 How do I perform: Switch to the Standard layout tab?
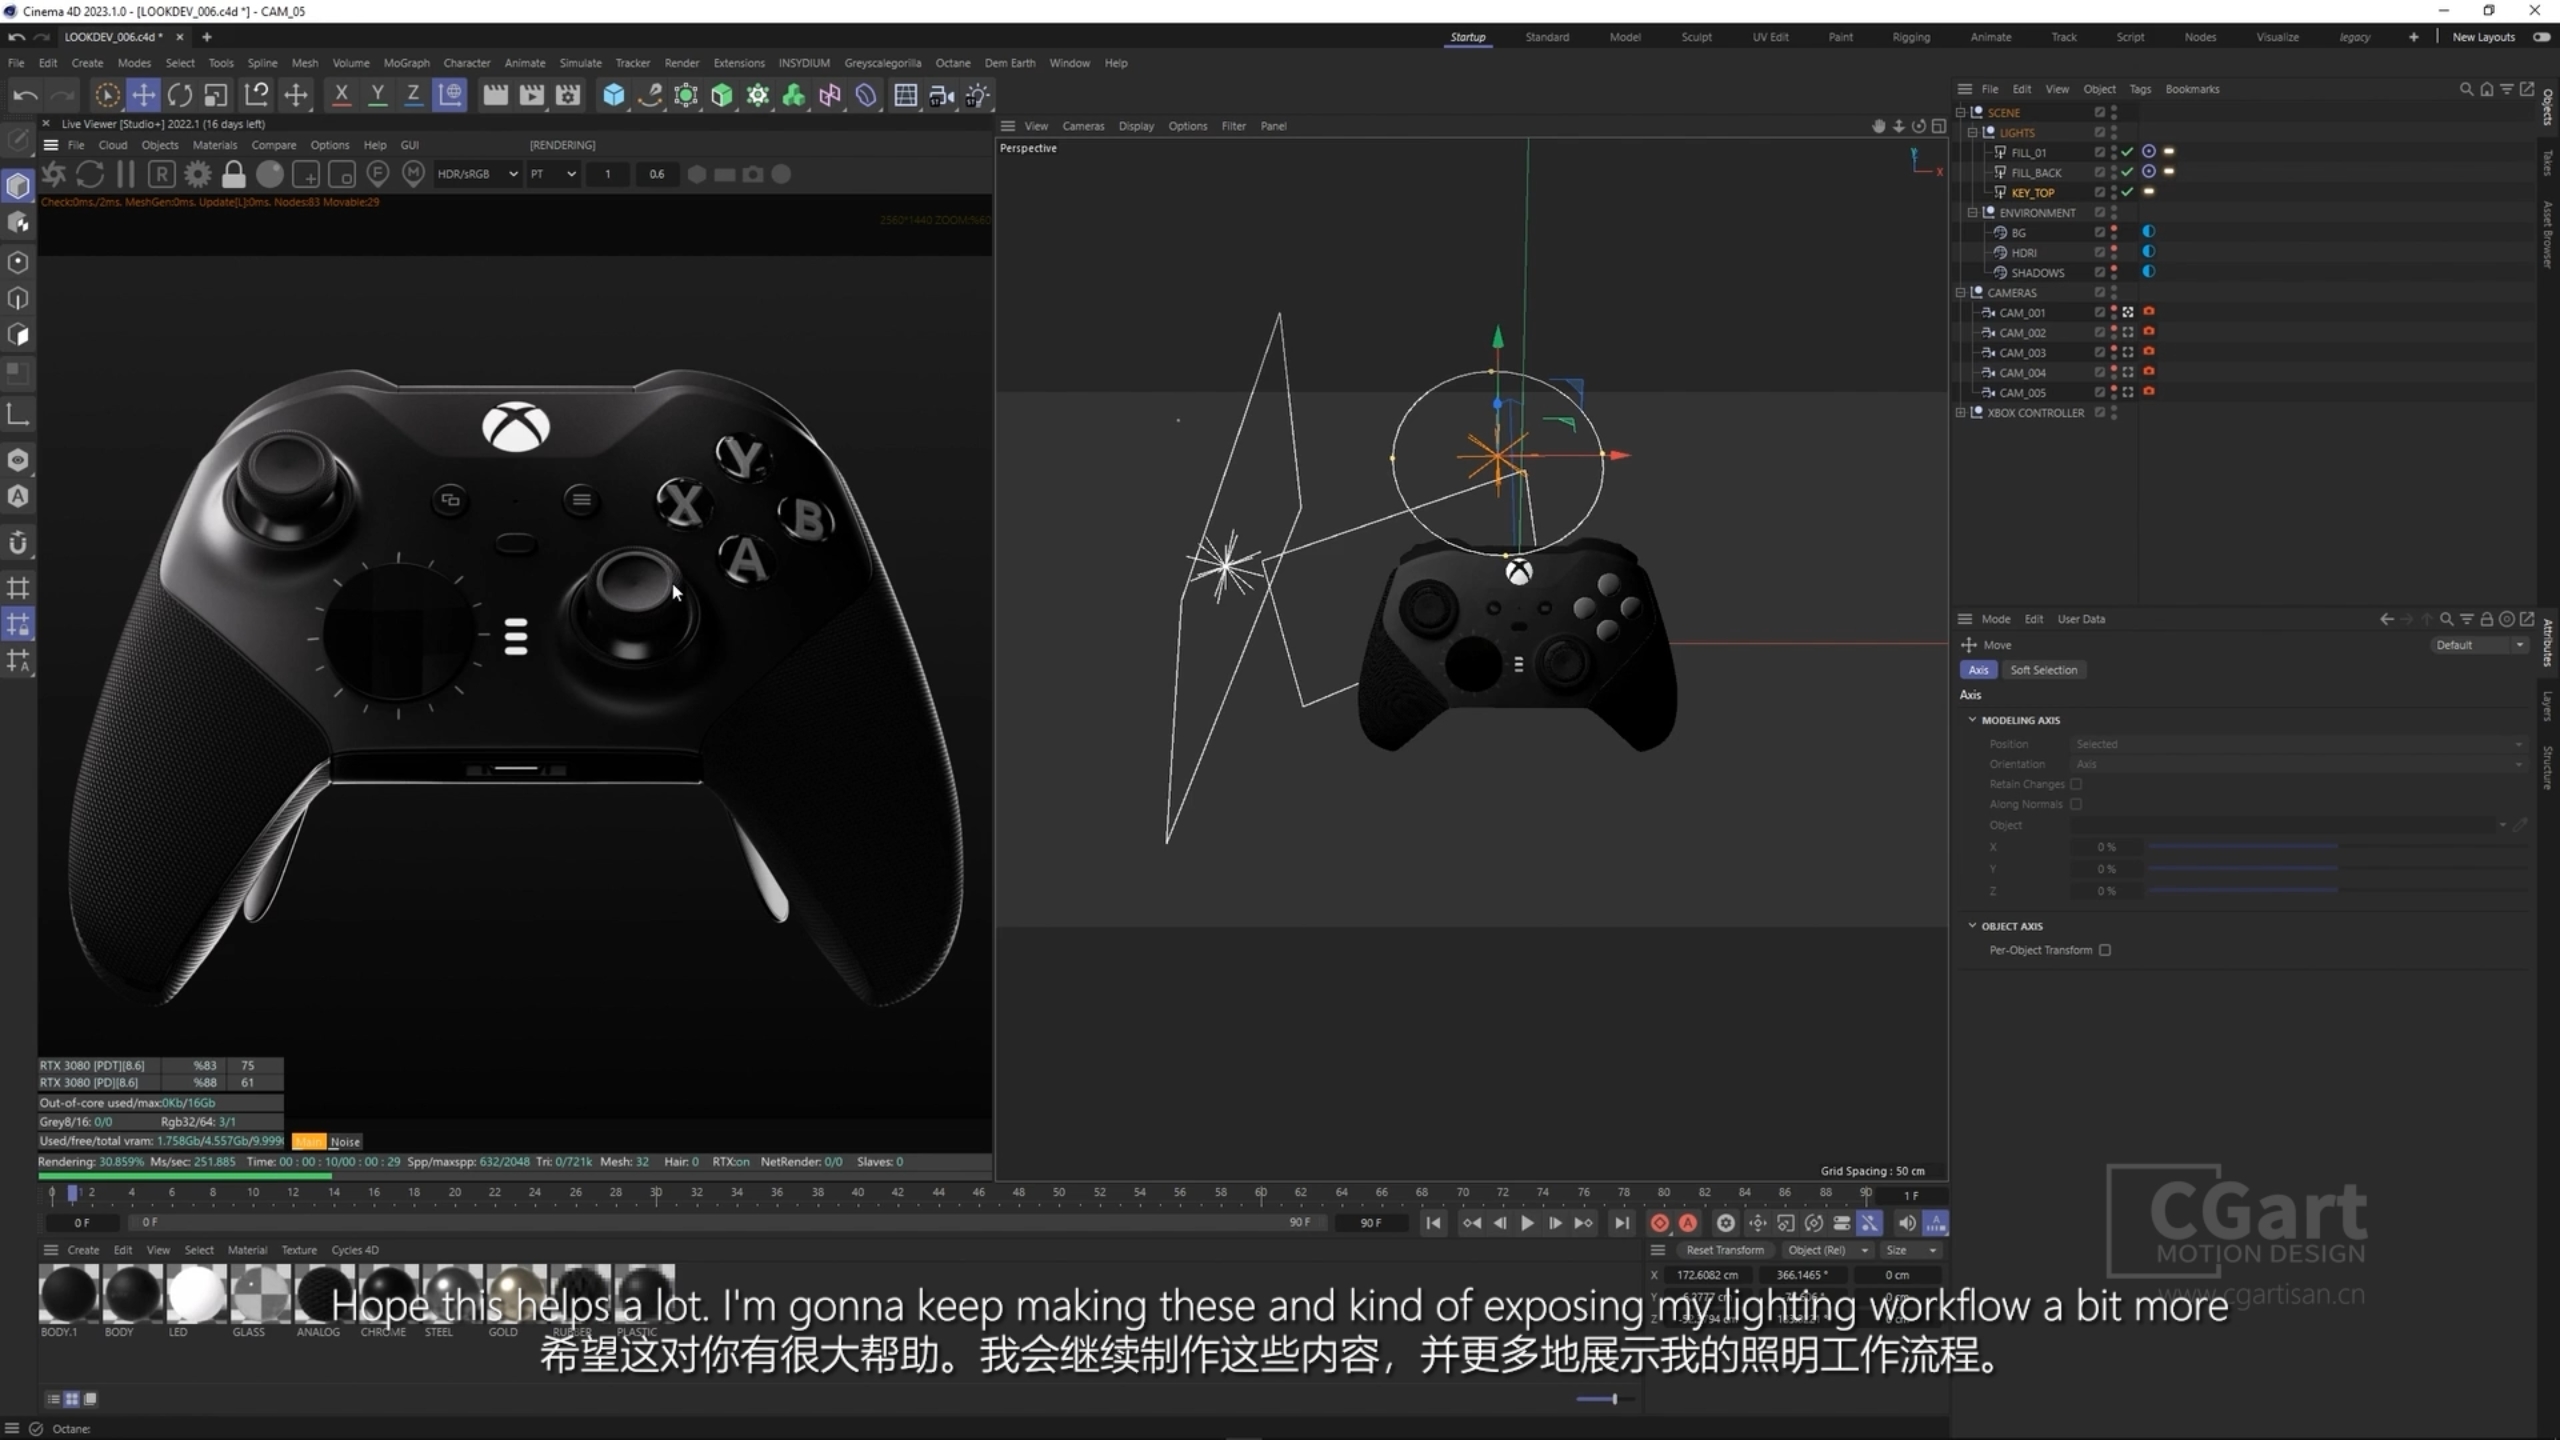[1547, 37]
